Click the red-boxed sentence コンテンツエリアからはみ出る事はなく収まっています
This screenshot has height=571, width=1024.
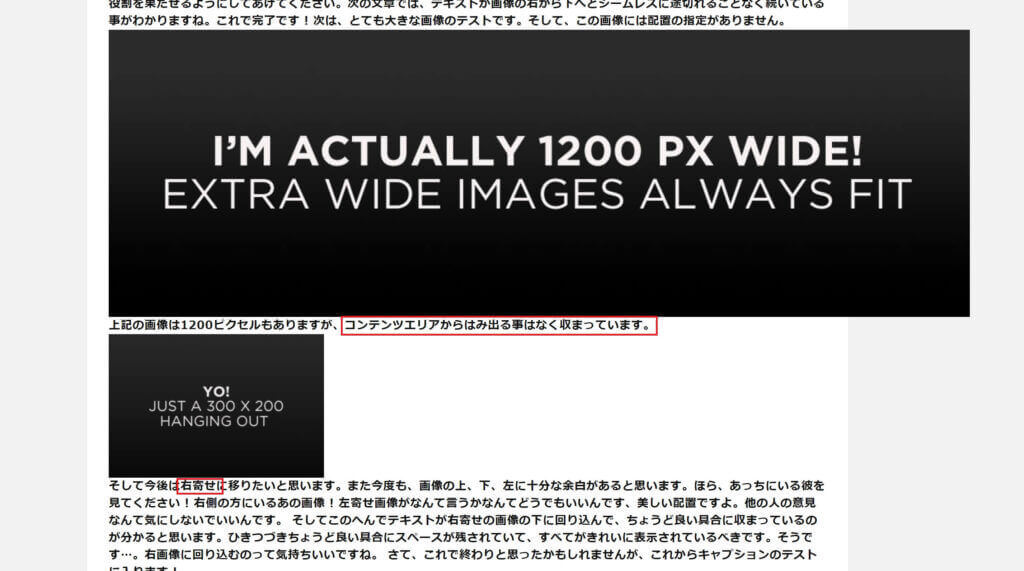(x=499, y=325)
